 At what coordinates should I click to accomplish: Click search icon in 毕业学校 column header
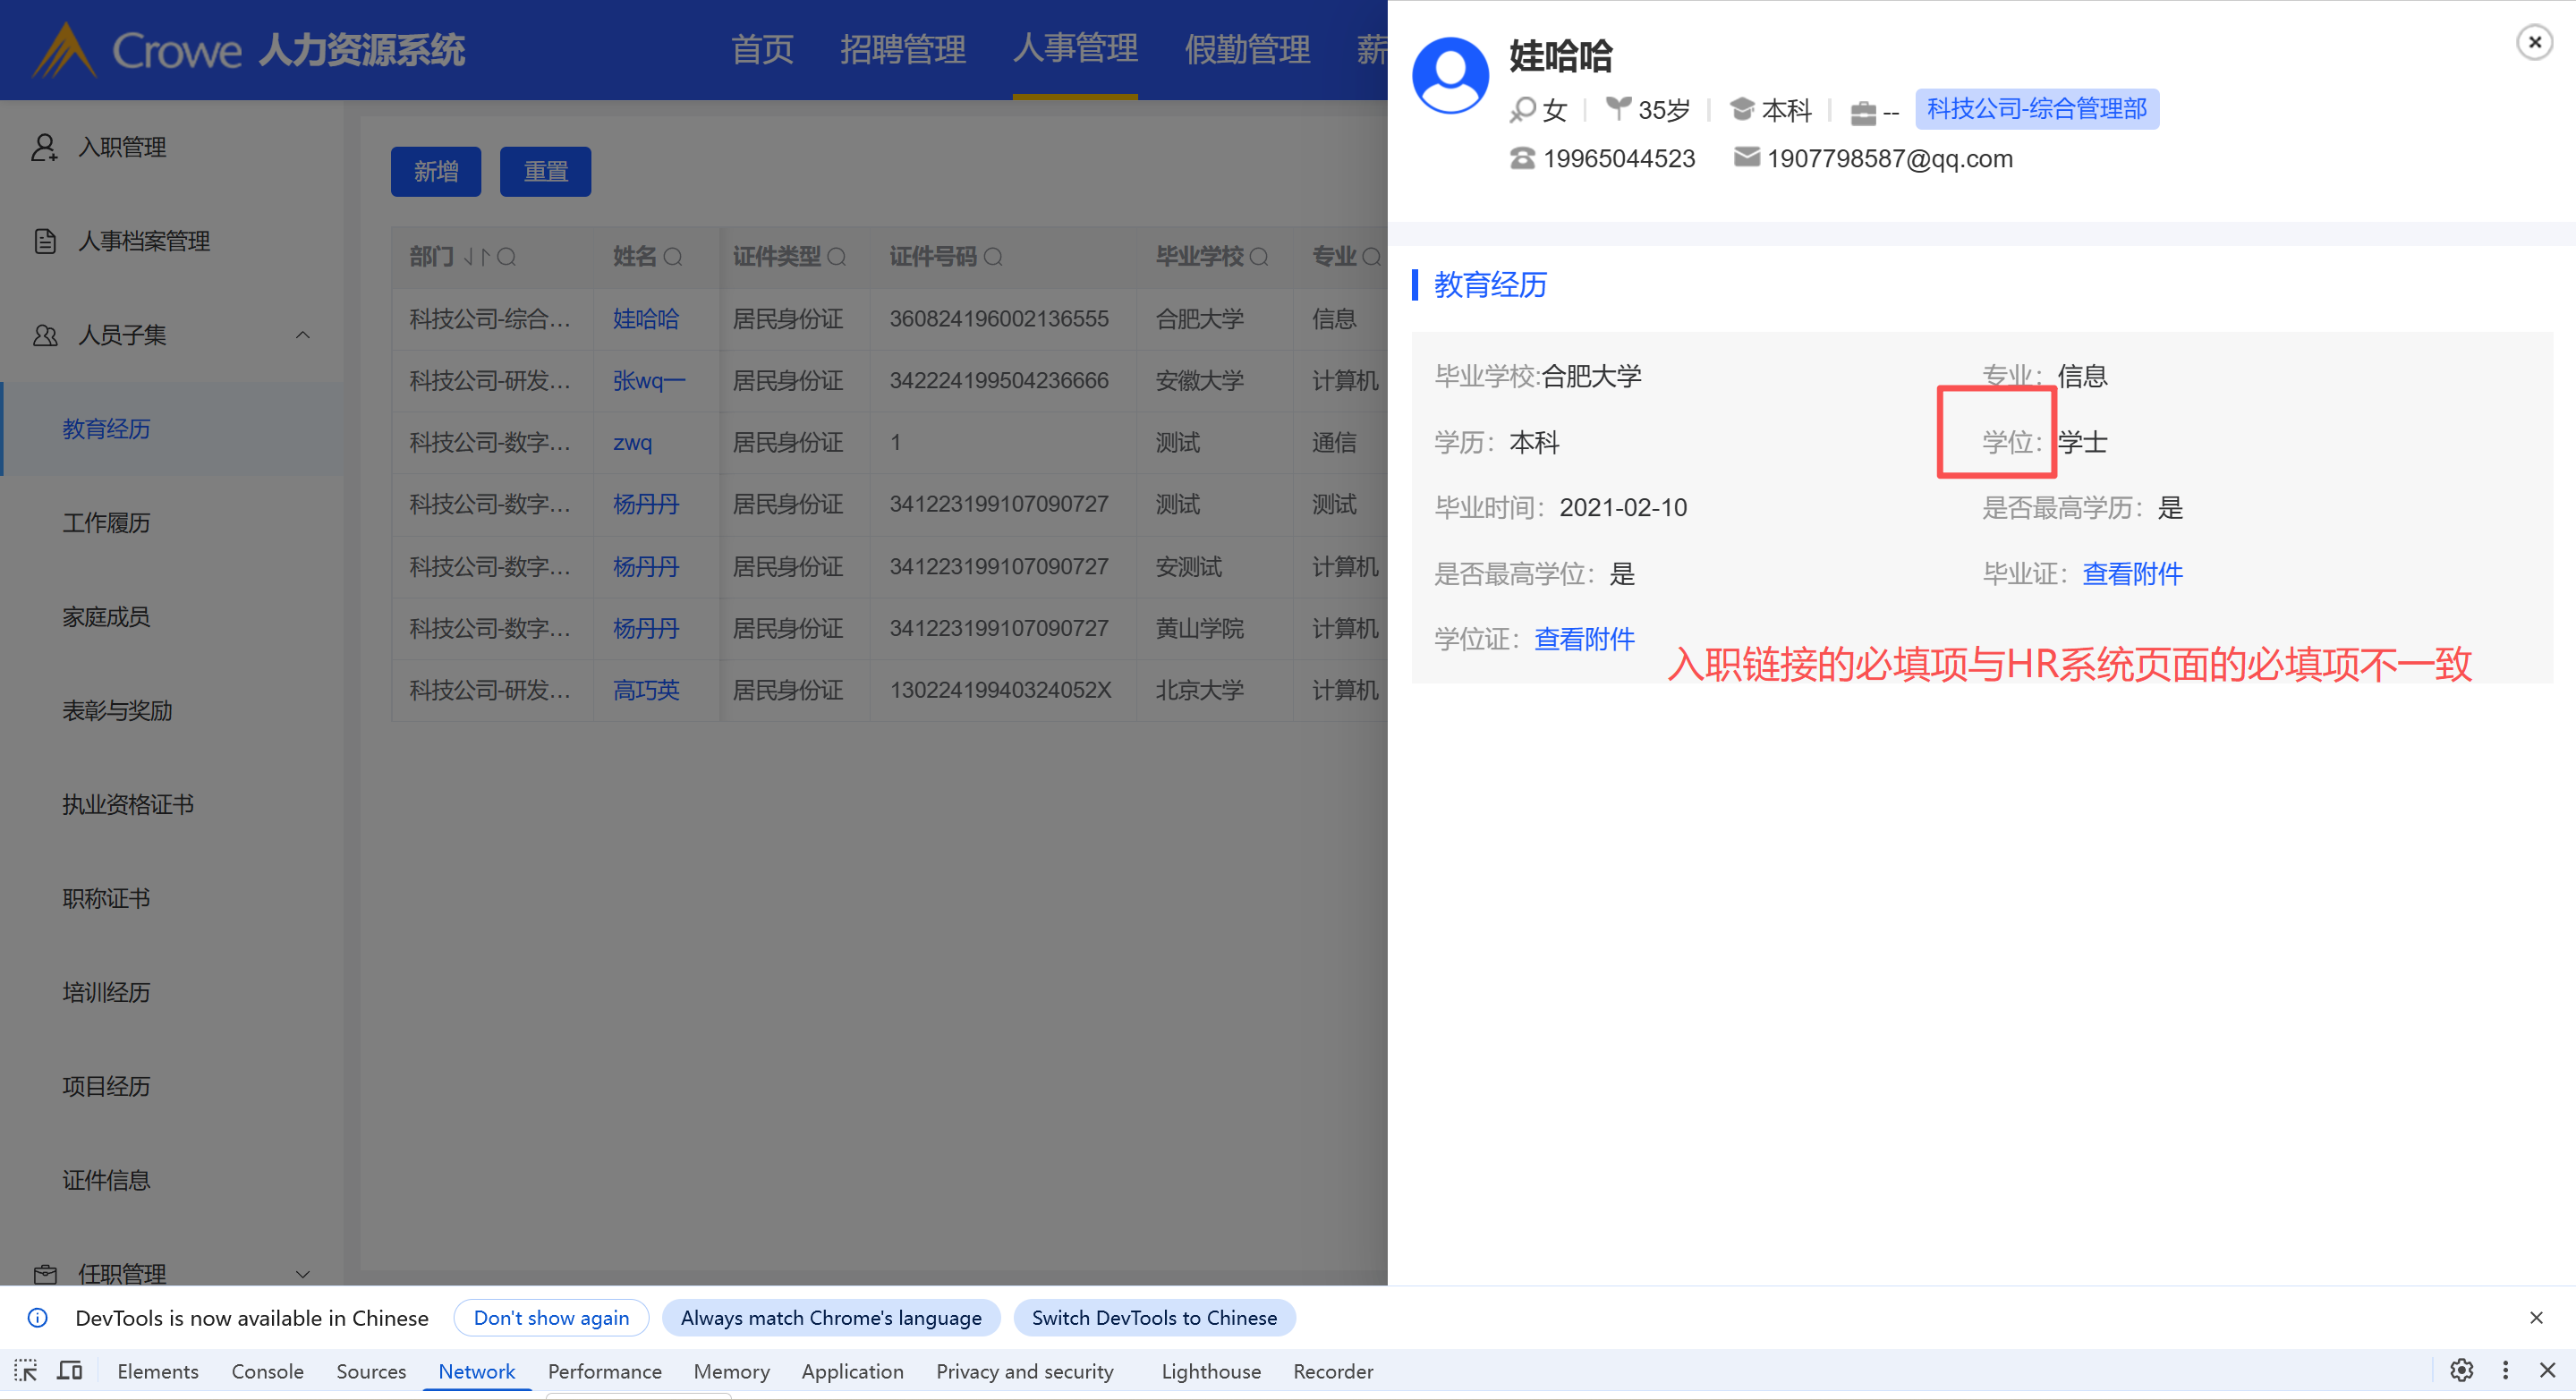point(1259,257)
